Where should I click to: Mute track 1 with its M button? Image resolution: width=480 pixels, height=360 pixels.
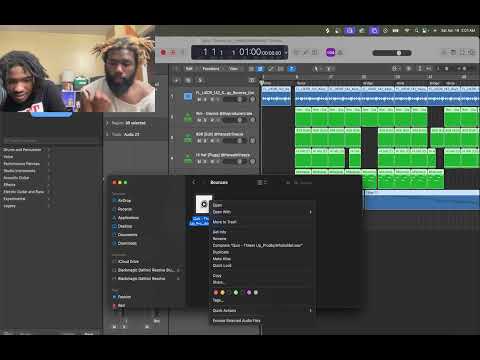tap(199, 99)
